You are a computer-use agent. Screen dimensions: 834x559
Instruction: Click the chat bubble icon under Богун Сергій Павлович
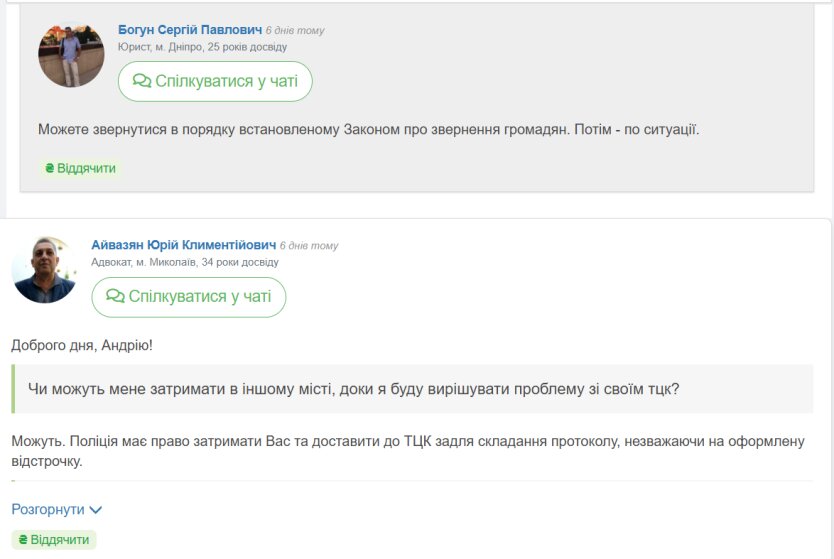[142, 81]
